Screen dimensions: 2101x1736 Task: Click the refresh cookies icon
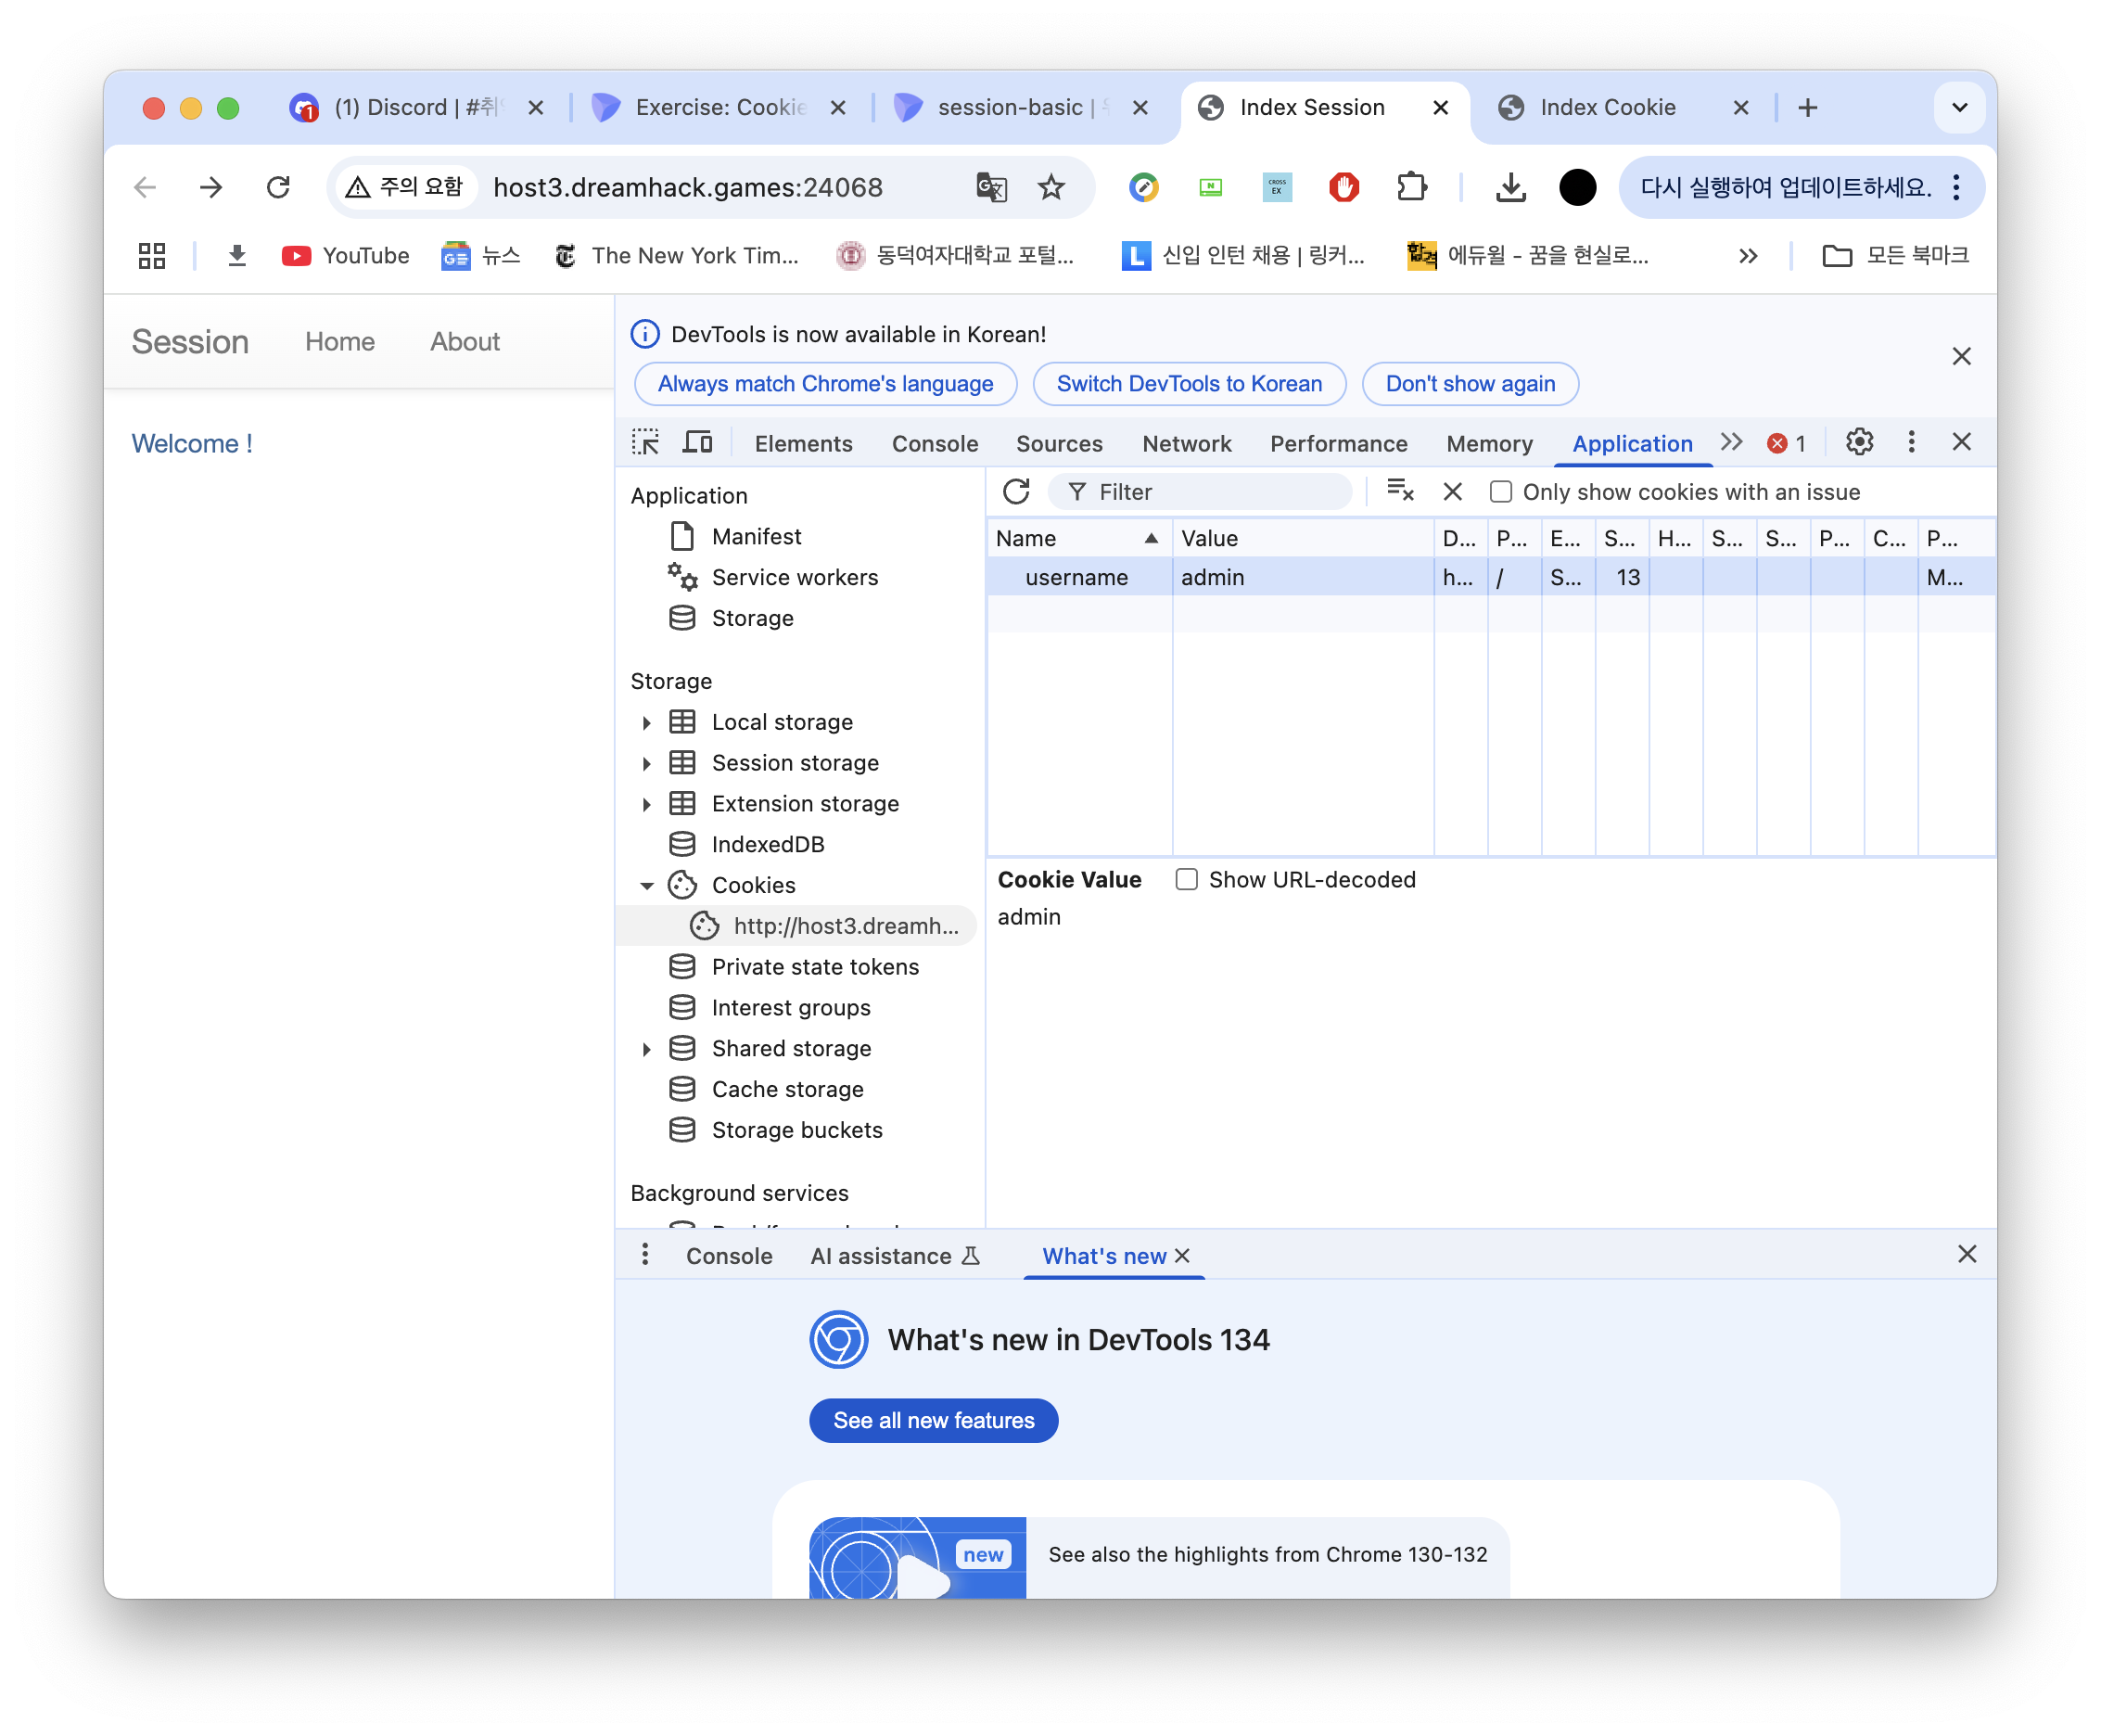[1016, 492]
